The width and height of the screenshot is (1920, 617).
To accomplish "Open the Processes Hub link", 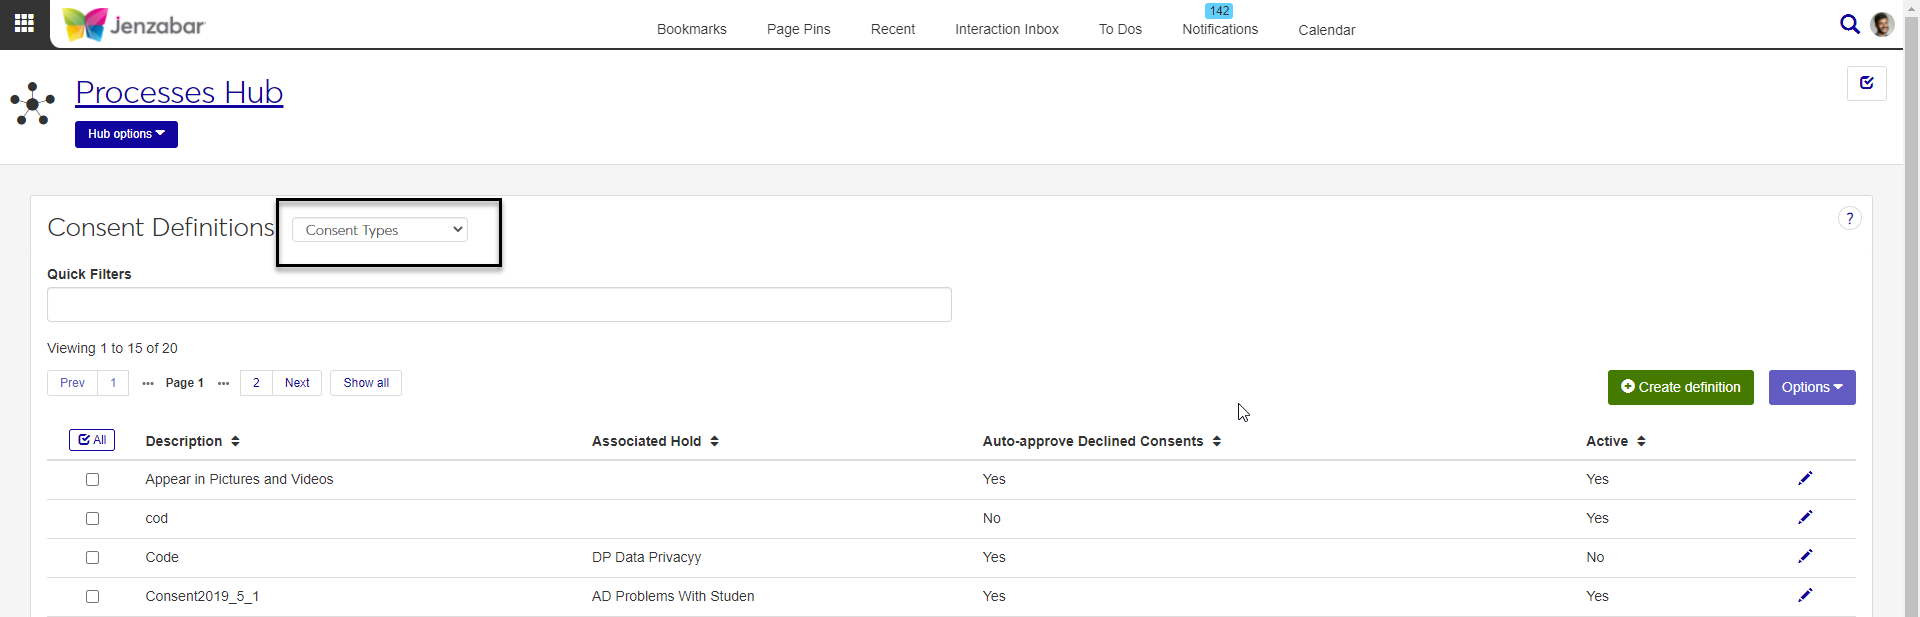I will click(179, 92).
